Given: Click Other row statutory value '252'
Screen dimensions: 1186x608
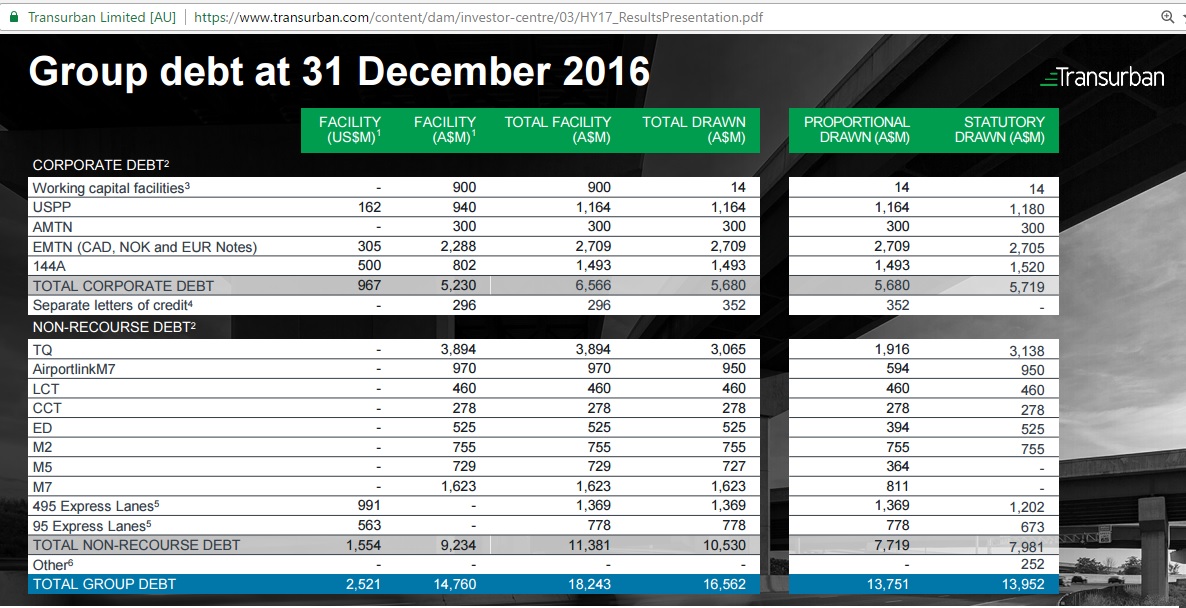Looking at the screenshot, I should coord(1032,564).
